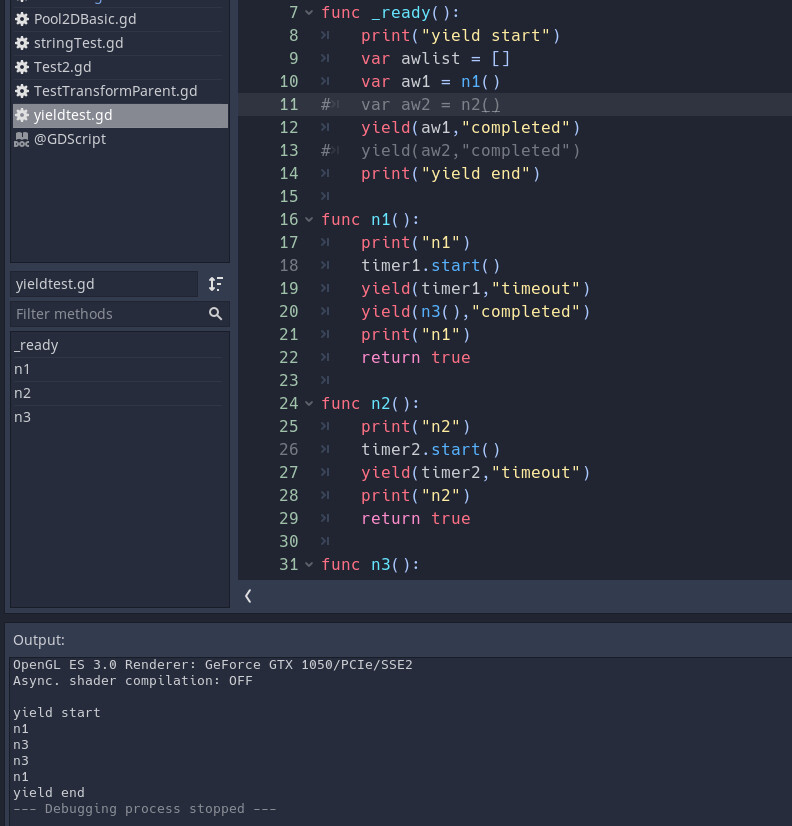The image size is (792, 826).
Task: Toggle alphabetical sorting of methods list
Action: 216,284
